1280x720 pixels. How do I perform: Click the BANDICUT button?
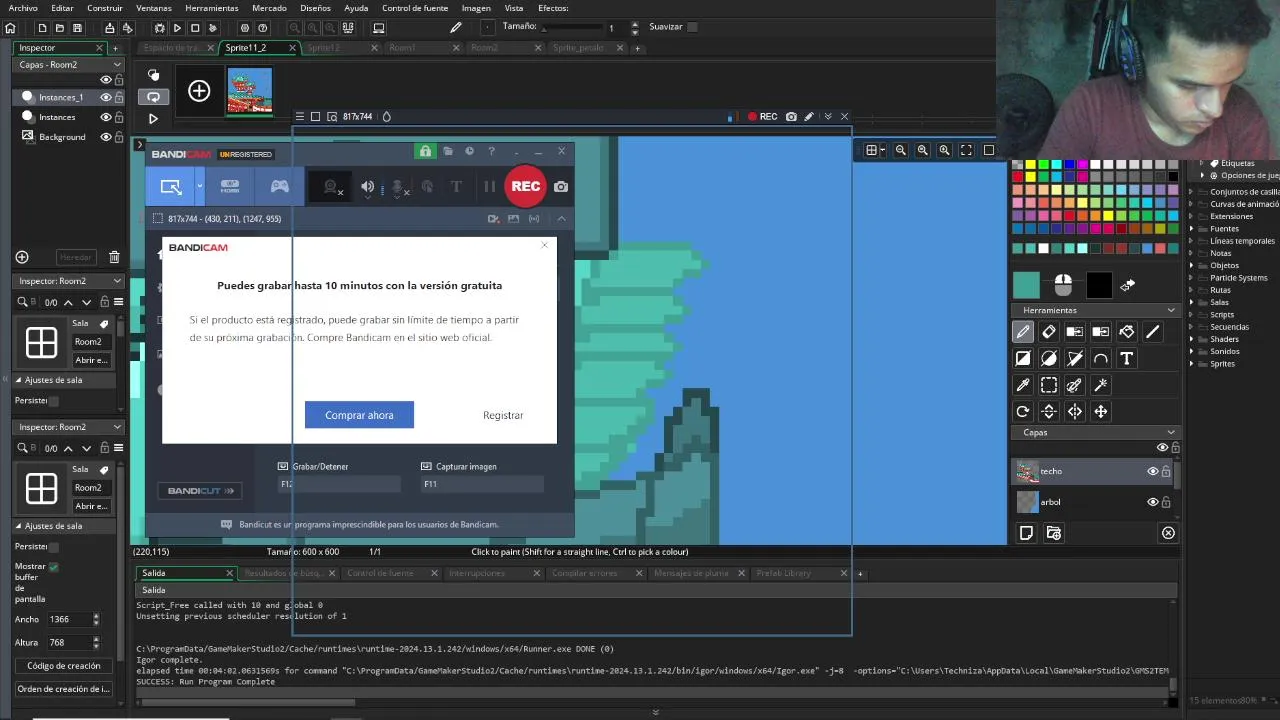200,491
